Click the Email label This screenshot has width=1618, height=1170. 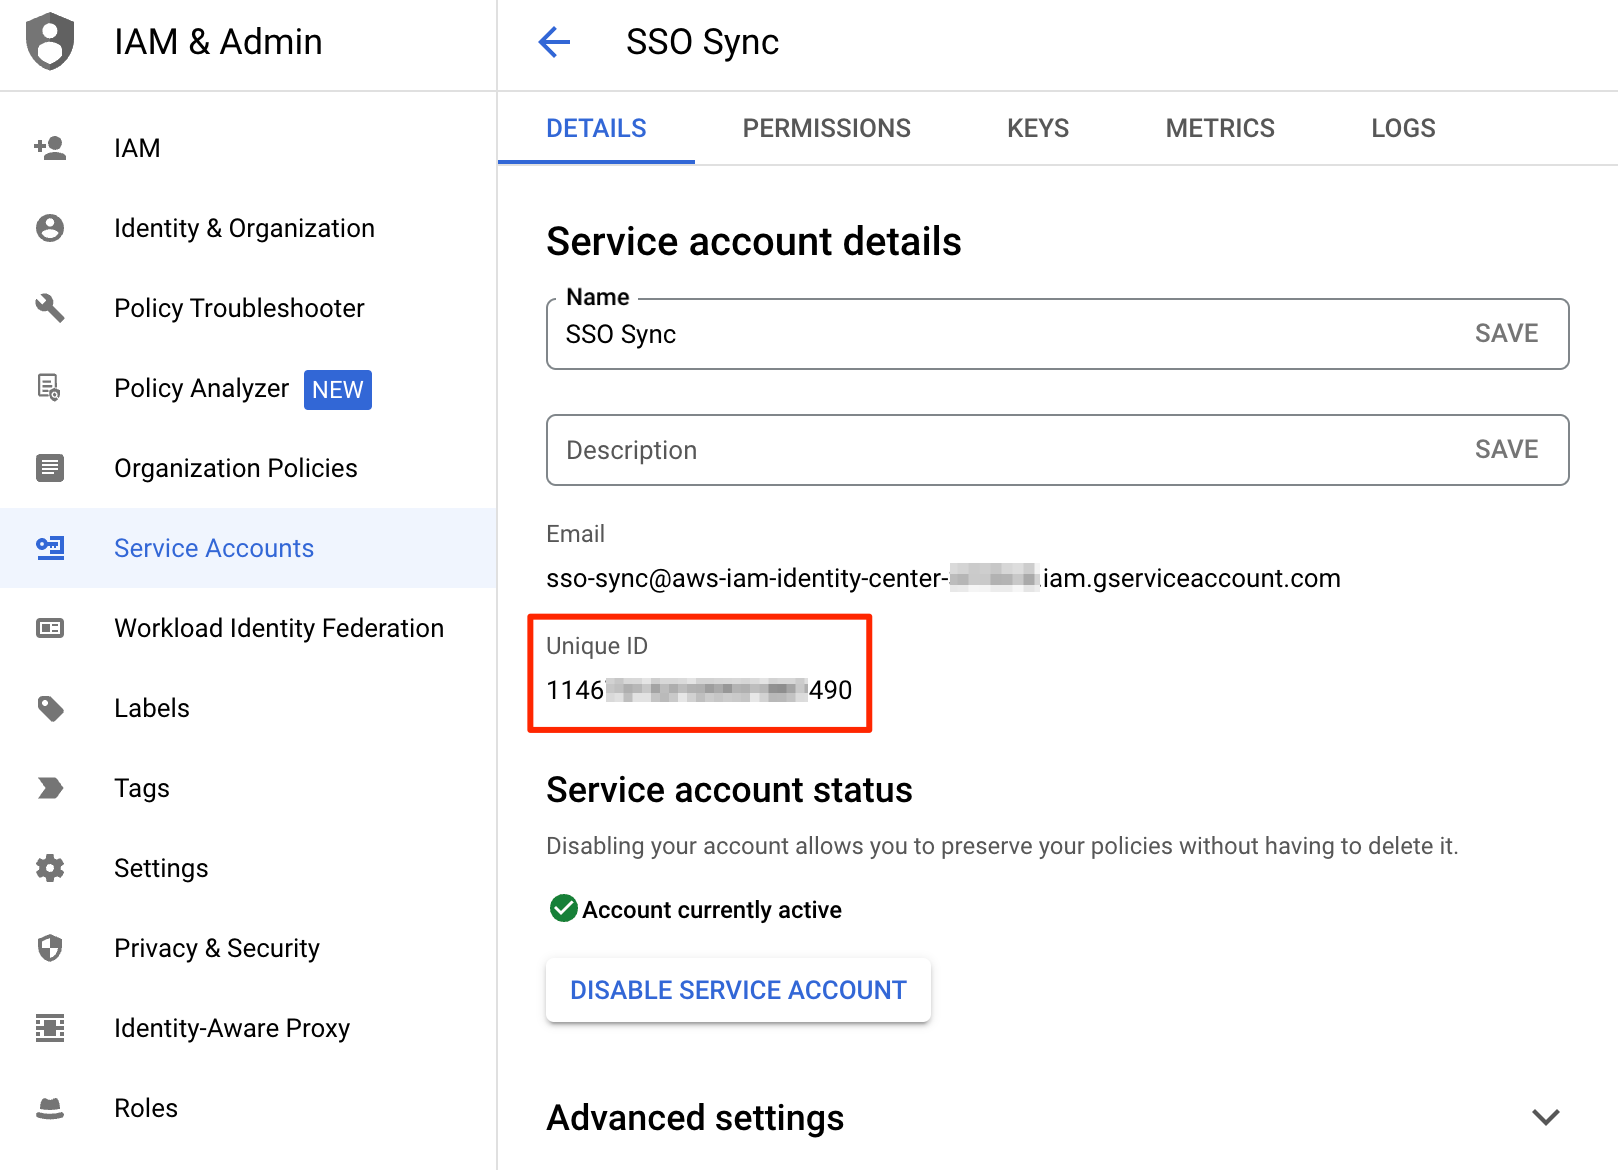(575, 534)
